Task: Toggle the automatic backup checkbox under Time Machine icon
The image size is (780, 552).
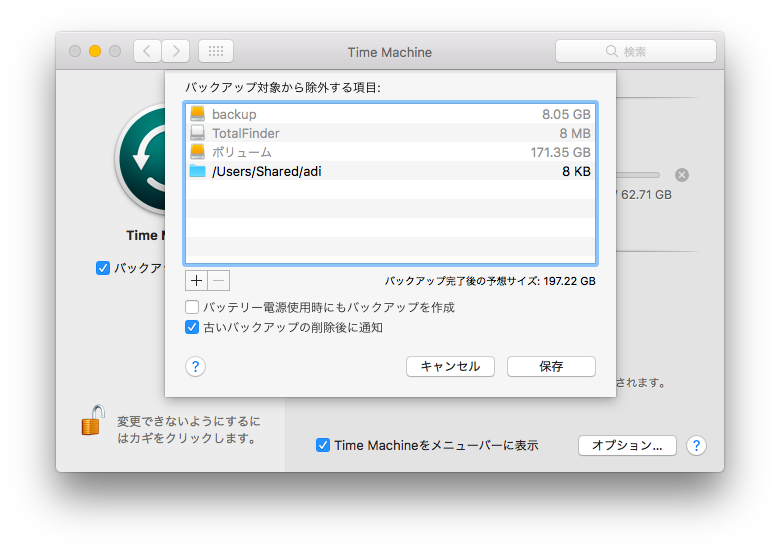Action: 102,268
